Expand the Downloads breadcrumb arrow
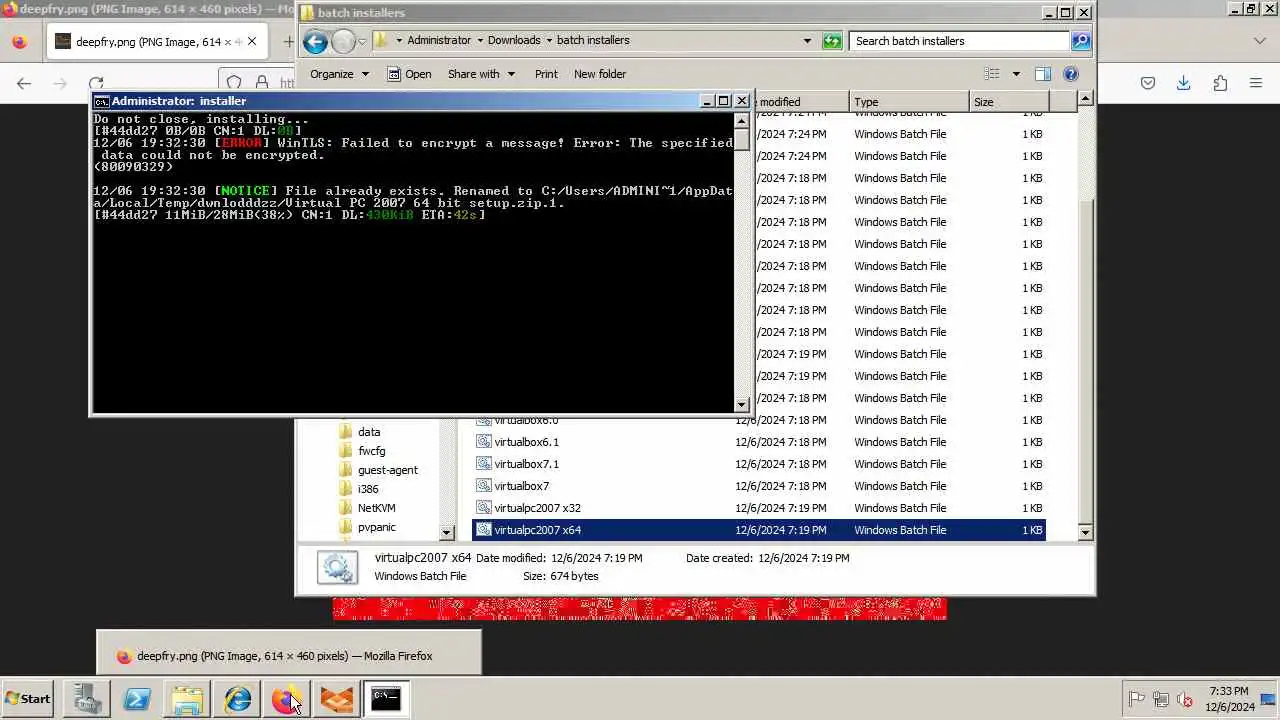Screen dimensions: 1280x720 coord(548,41)
